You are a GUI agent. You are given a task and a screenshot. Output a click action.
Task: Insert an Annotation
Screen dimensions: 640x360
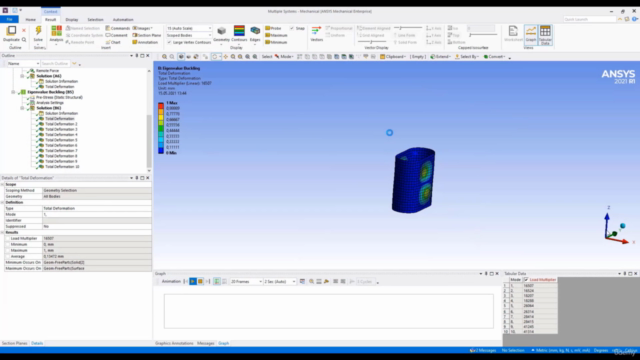[x=145, y=42]
